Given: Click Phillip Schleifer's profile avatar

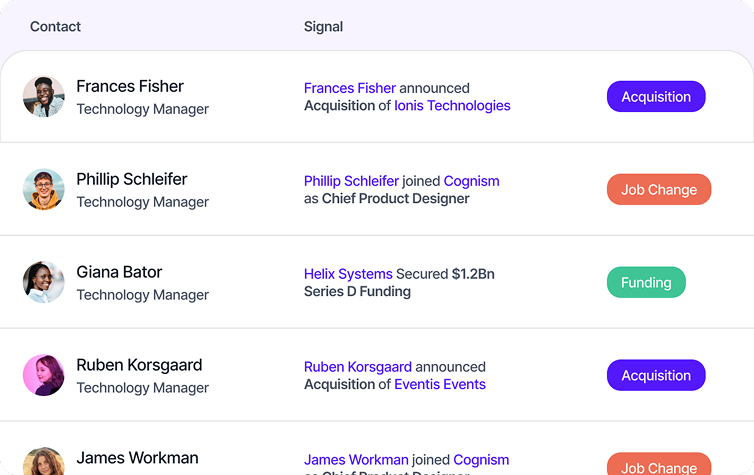Looking at the screenshot, I should pyautogui.click(x=44, y=189).
